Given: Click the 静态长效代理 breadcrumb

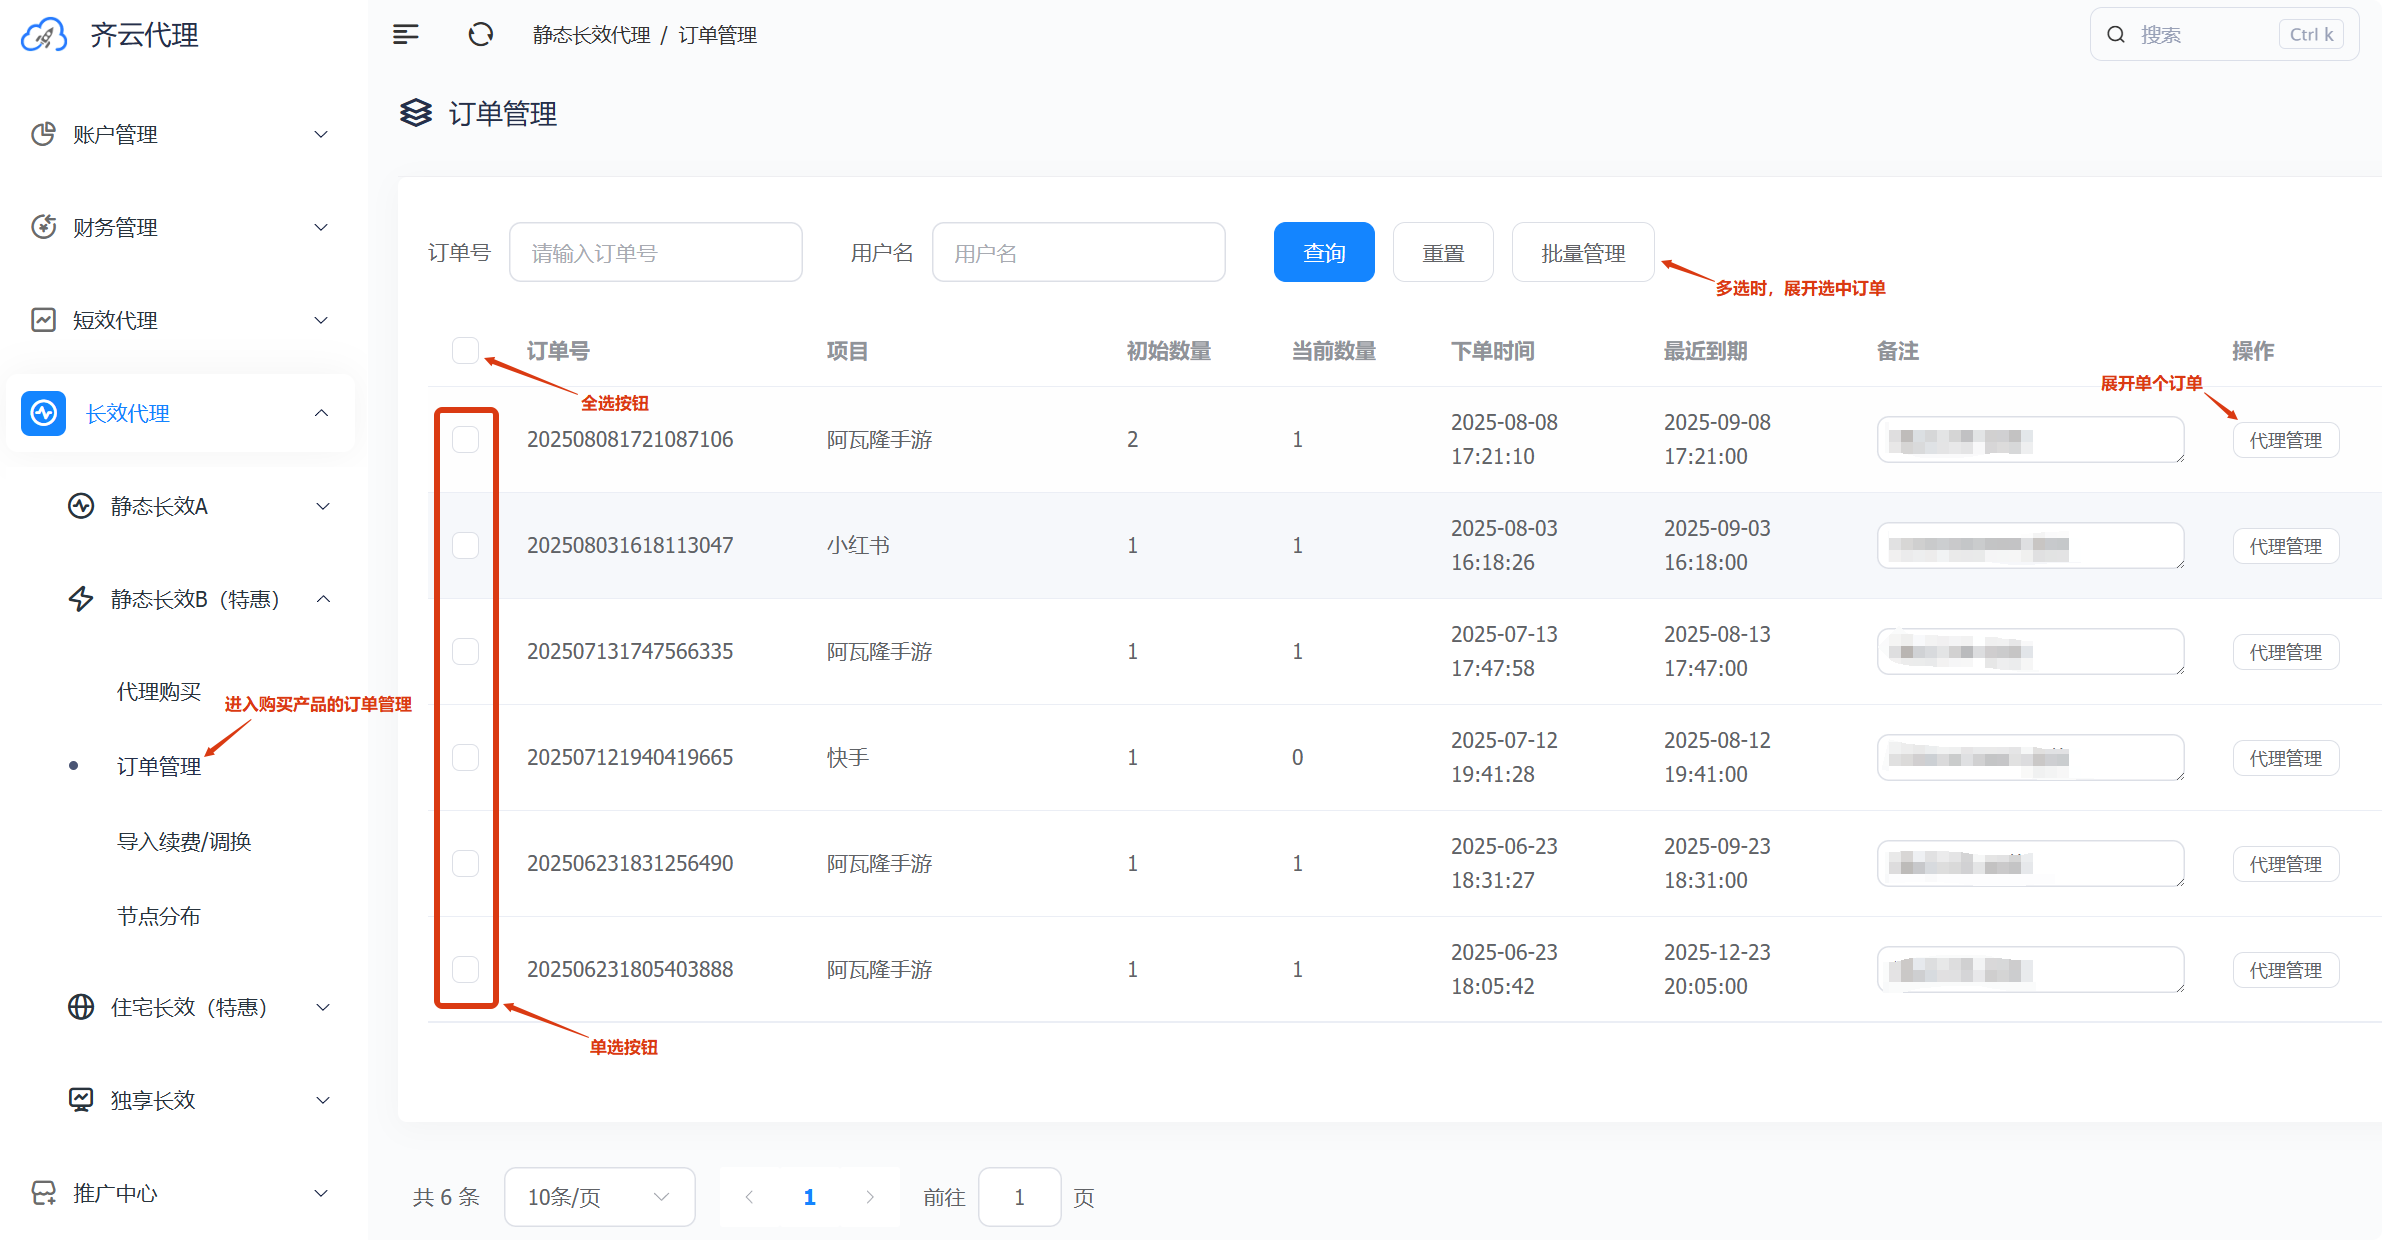Looking at the screenshot, I should pos(592,35).
